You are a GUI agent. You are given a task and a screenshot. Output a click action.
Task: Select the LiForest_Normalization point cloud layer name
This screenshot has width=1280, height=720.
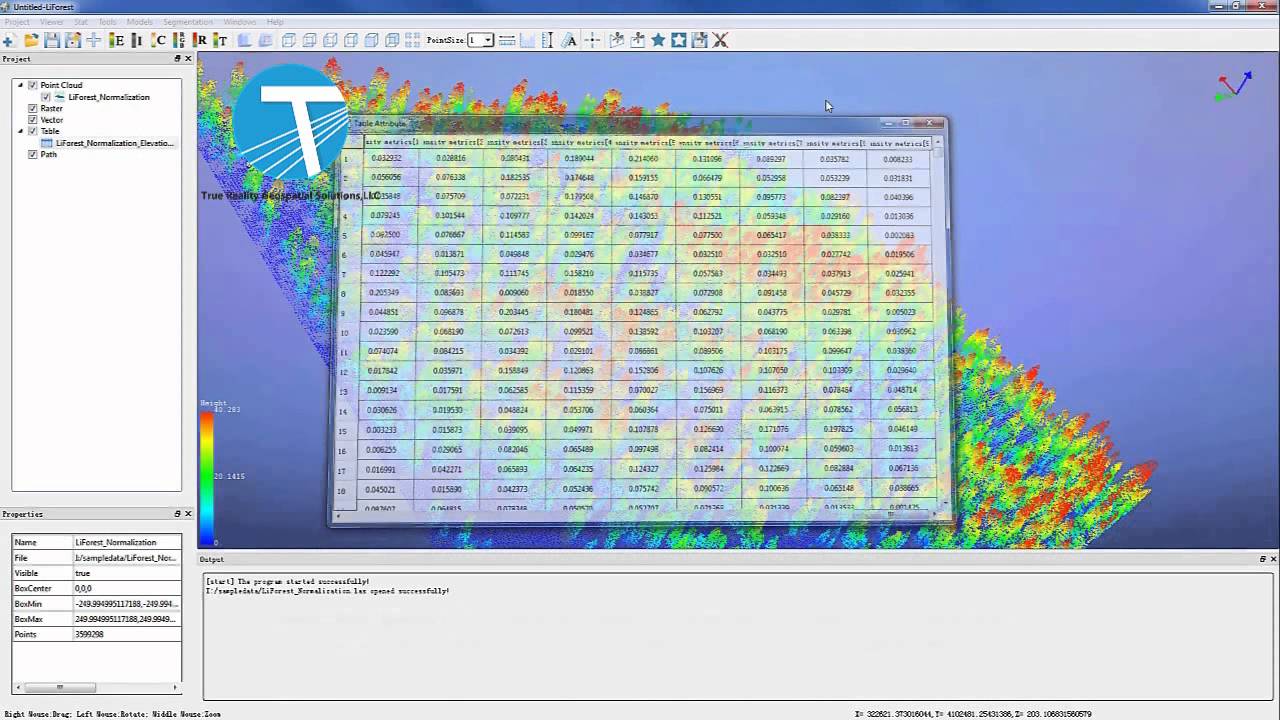[x=109, y=97]
